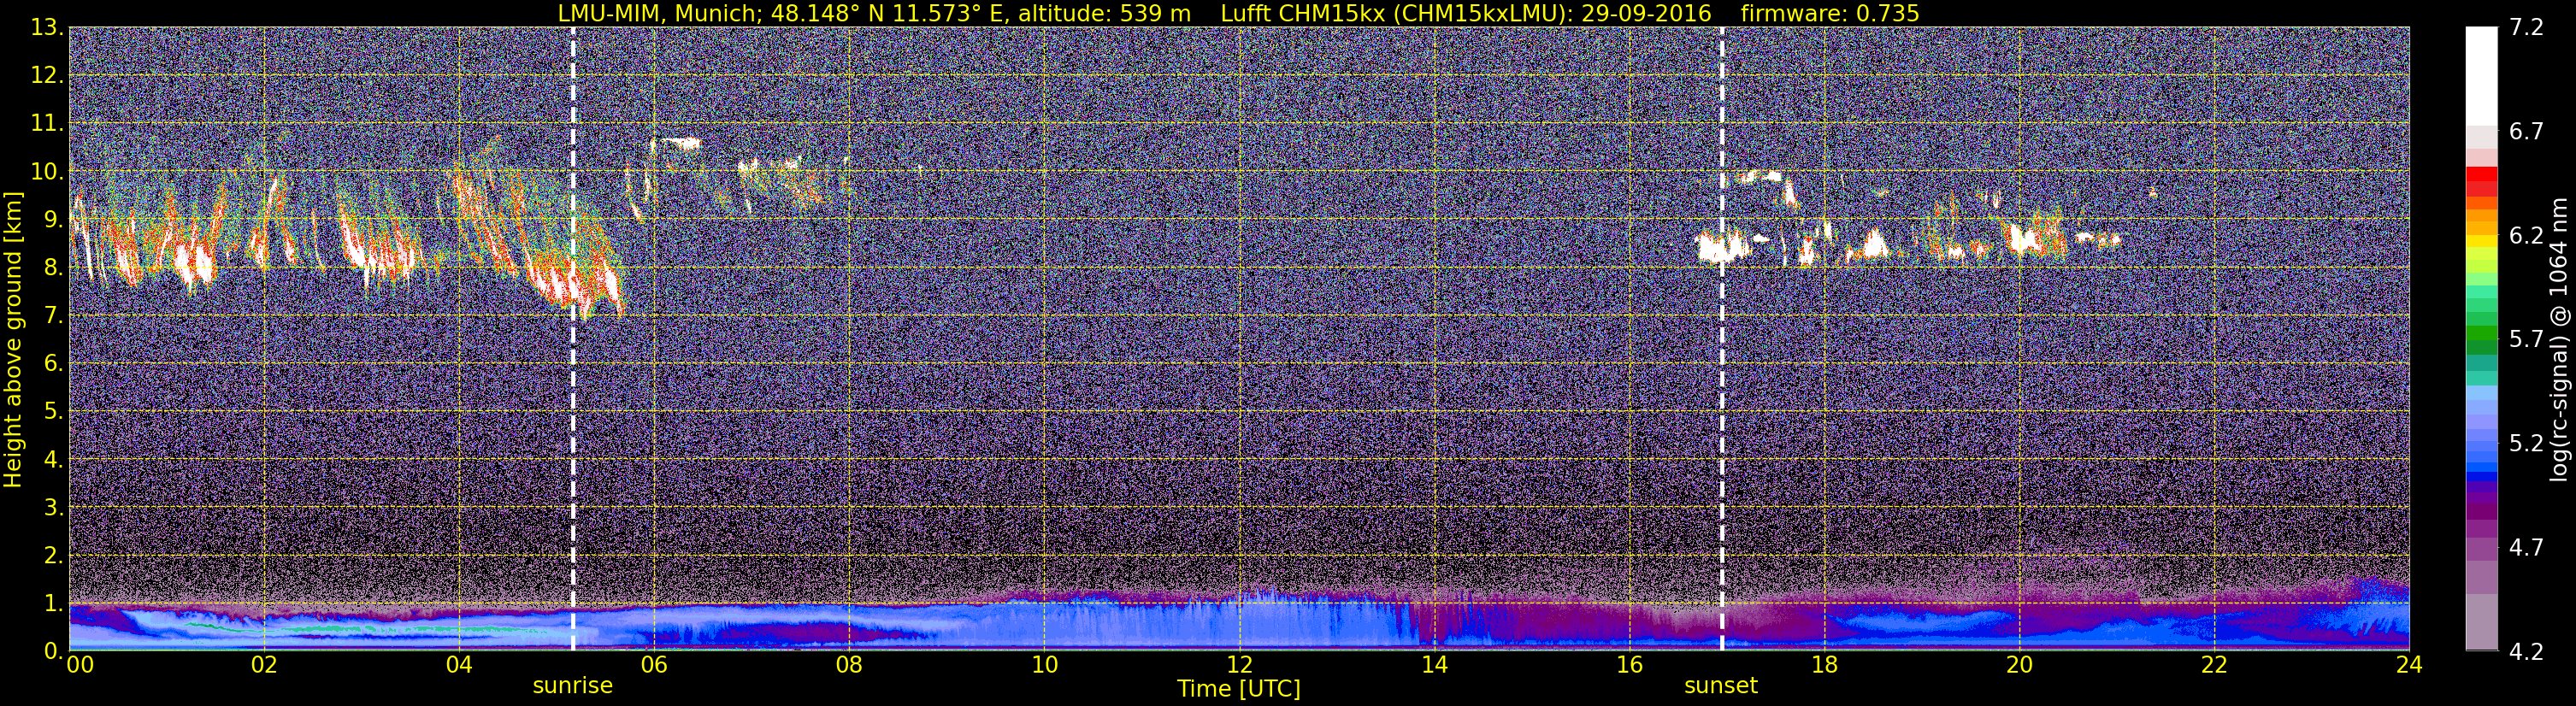
Task: Click time axis tick label '24'
Action: click(2409, 665)
